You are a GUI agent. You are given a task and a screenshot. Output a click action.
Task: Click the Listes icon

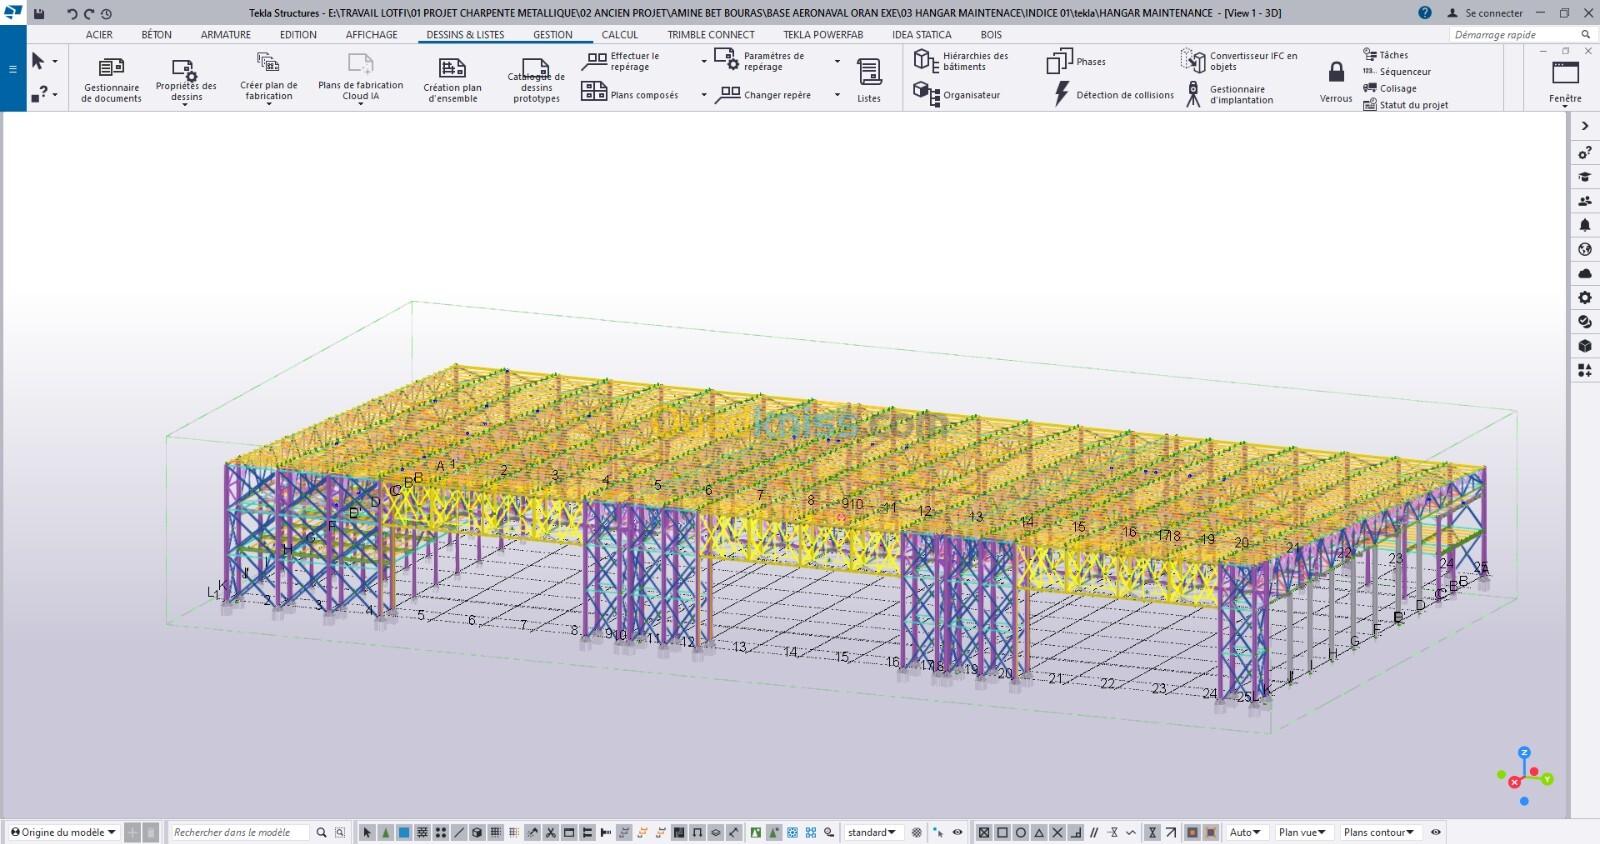click(869, 80)
